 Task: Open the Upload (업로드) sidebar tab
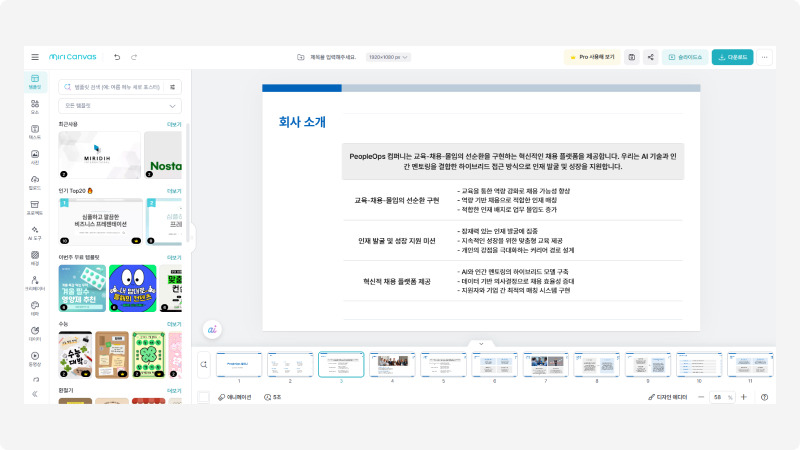pos(35,182)
